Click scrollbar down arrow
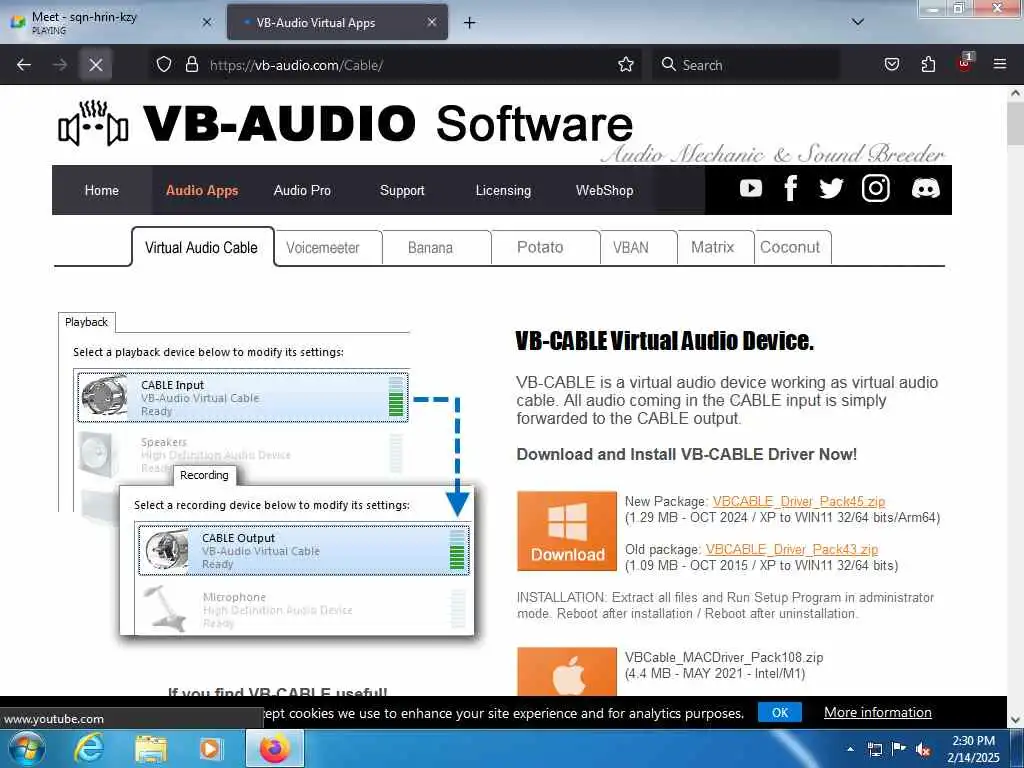This screenshot has height=768, width=1024. click(1015, 720)
